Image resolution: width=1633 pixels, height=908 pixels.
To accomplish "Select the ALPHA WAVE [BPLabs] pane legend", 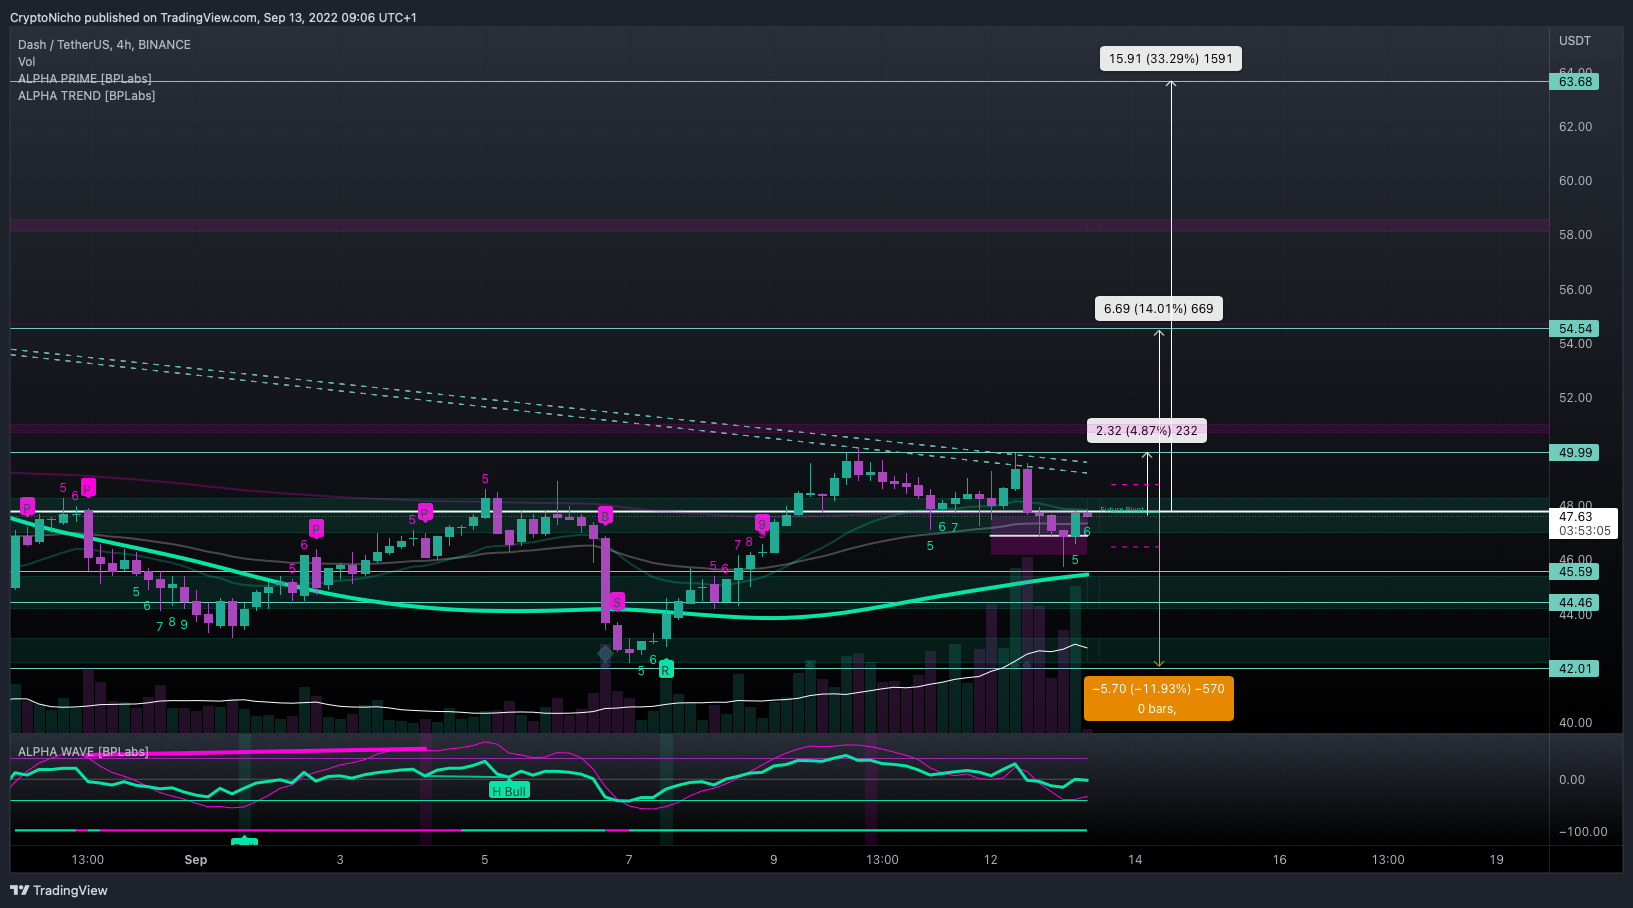I will (x=83, y=752).
